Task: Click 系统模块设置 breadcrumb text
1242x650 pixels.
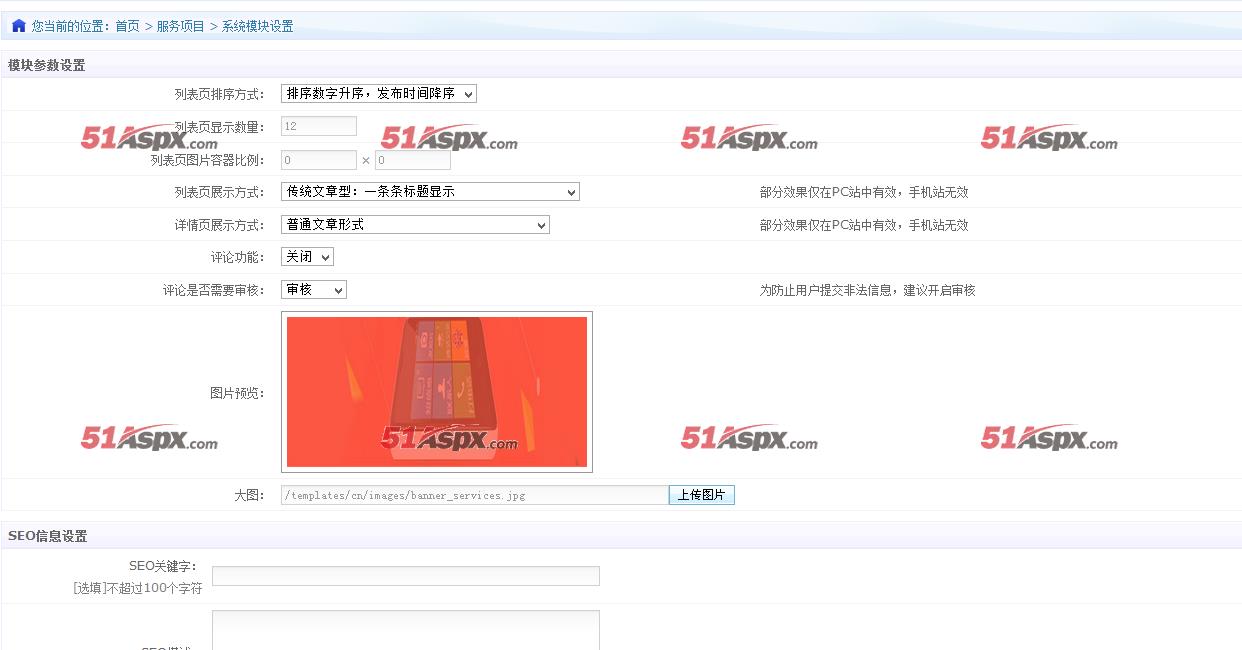Action: (x=258, y=26)
